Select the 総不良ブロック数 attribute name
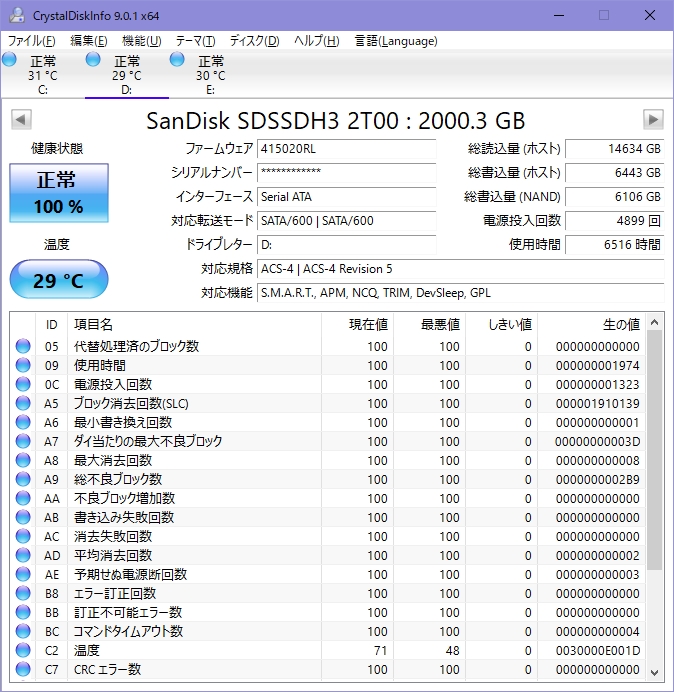 tap(118, 479)
